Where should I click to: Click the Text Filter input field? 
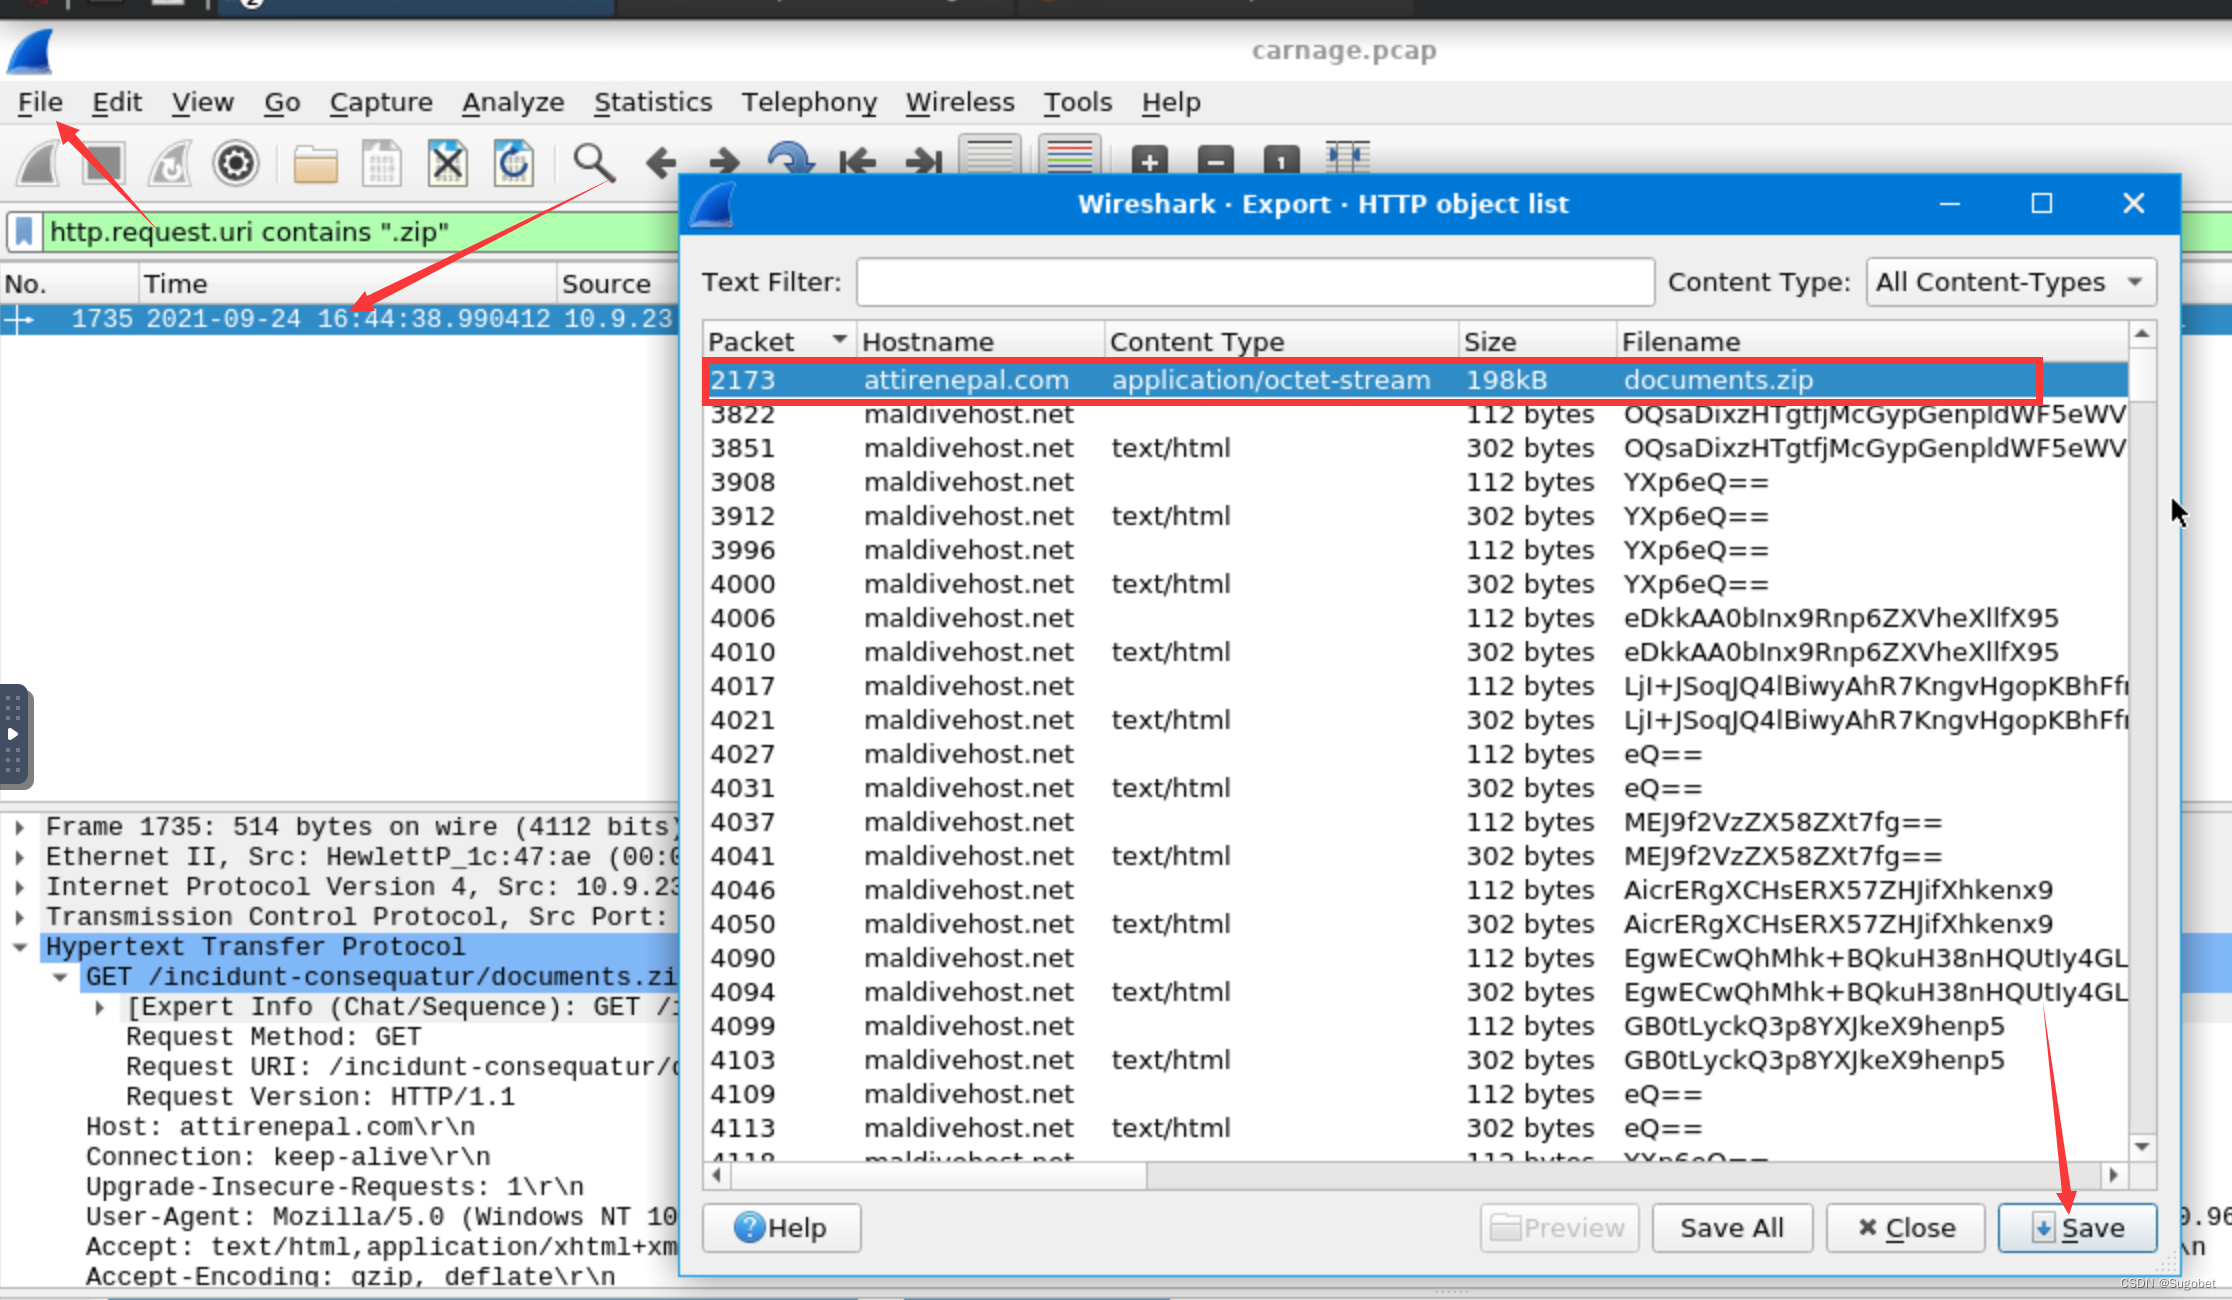1255,282
